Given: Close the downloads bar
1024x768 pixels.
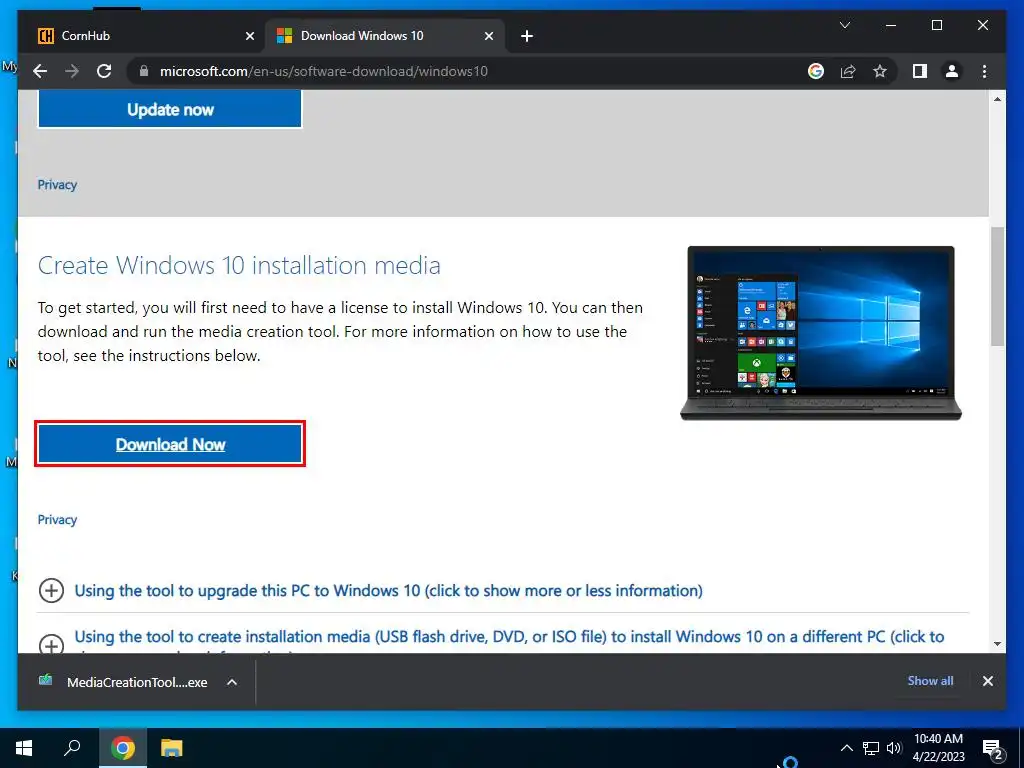Looking at the screenshot, I should tap(987, 681).
